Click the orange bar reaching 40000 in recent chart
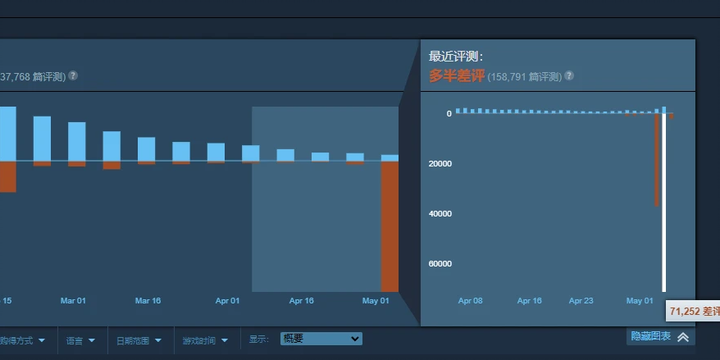720x360 pixels. tap(657, 160)
